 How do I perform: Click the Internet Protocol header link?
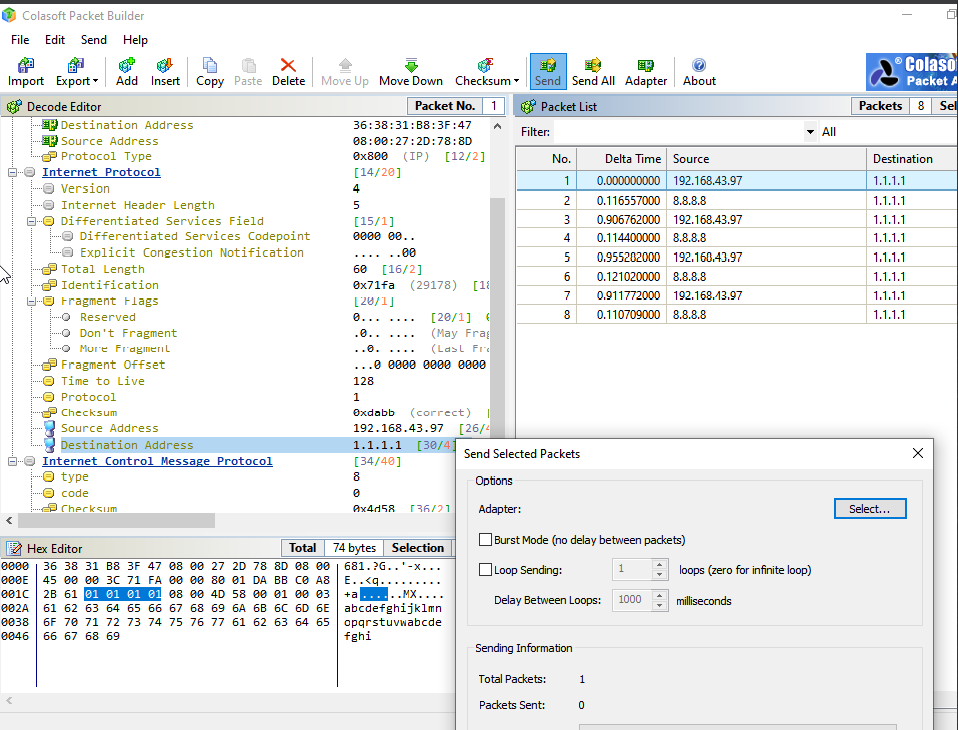click(x=101, y=172)
